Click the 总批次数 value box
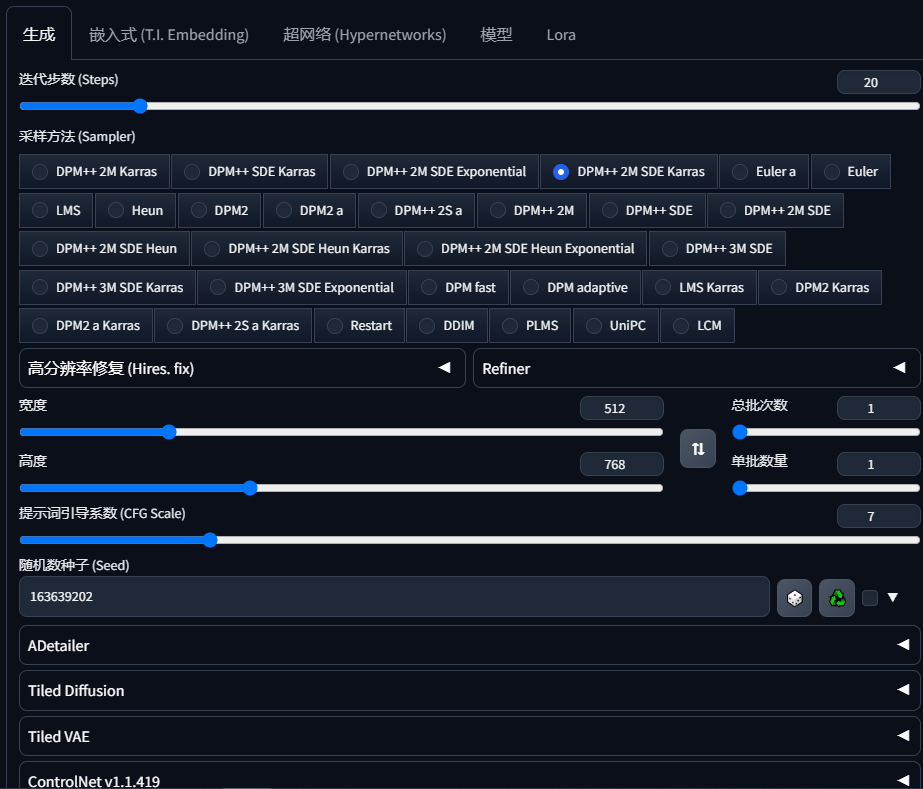923x789 pixels. (x=878, y=408)
